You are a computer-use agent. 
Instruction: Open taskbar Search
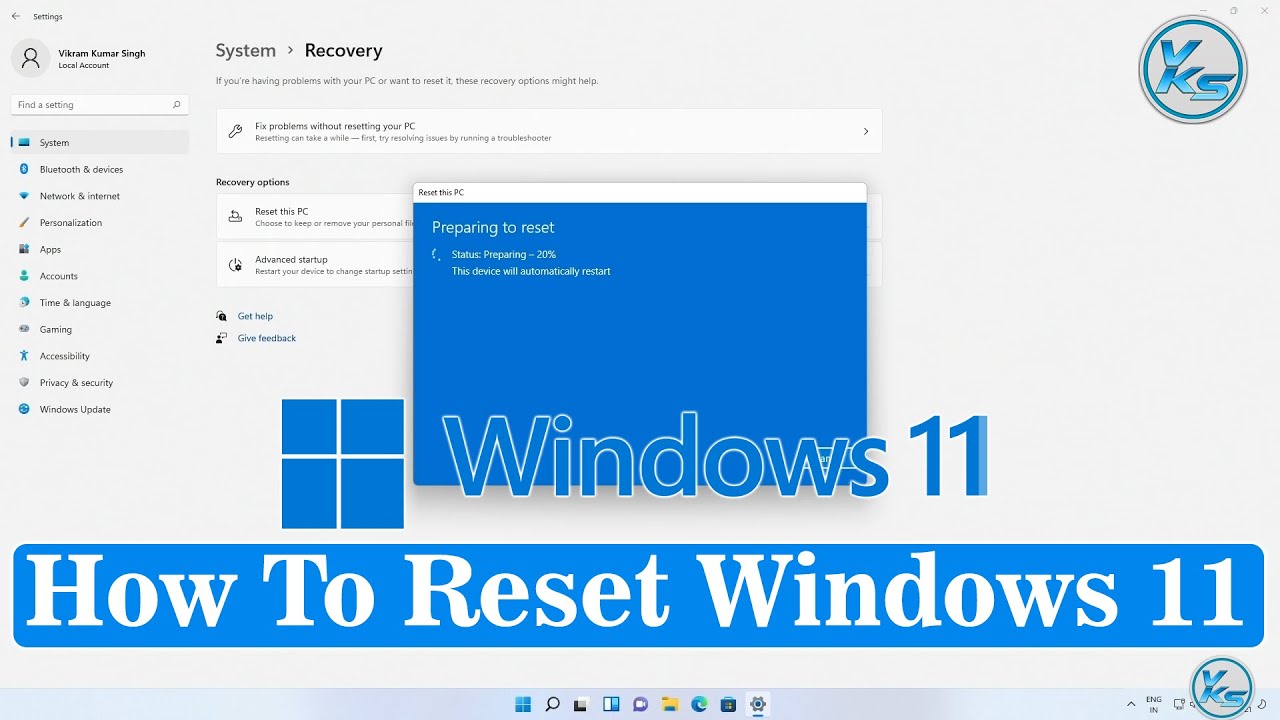(x=552, y=704)
